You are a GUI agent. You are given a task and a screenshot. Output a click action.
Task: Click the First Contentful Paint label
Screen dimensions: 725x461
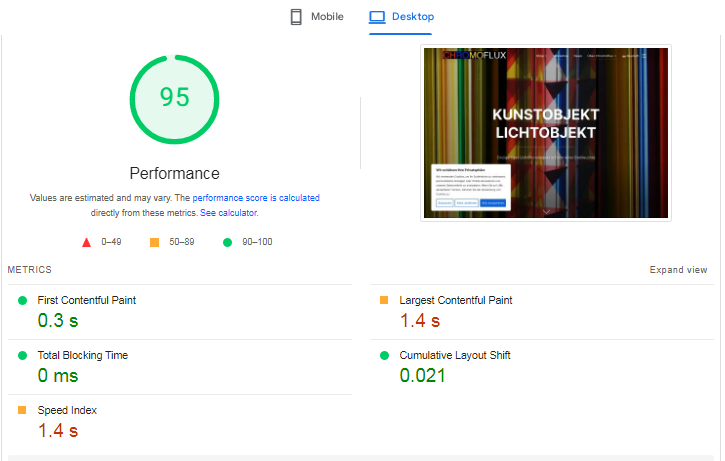click(86, 301)
